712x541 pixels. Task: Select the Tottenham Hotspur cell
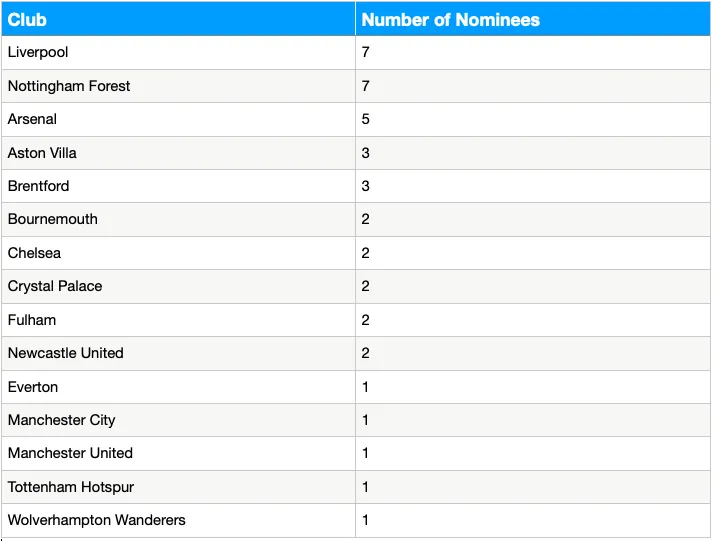click(71, 487)
